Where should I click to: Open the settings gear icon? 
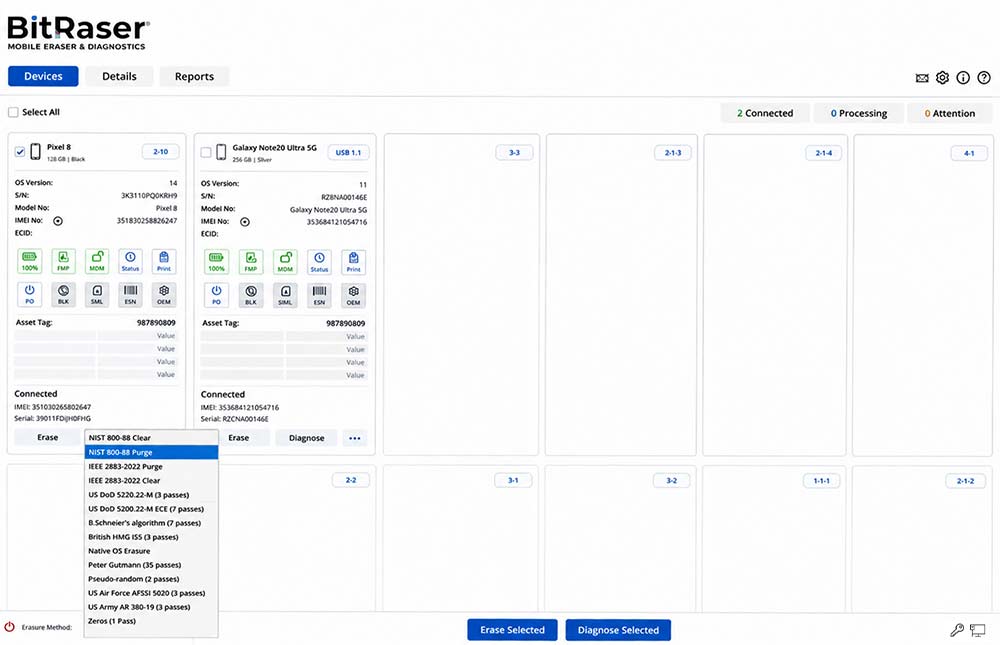[942, 78]
